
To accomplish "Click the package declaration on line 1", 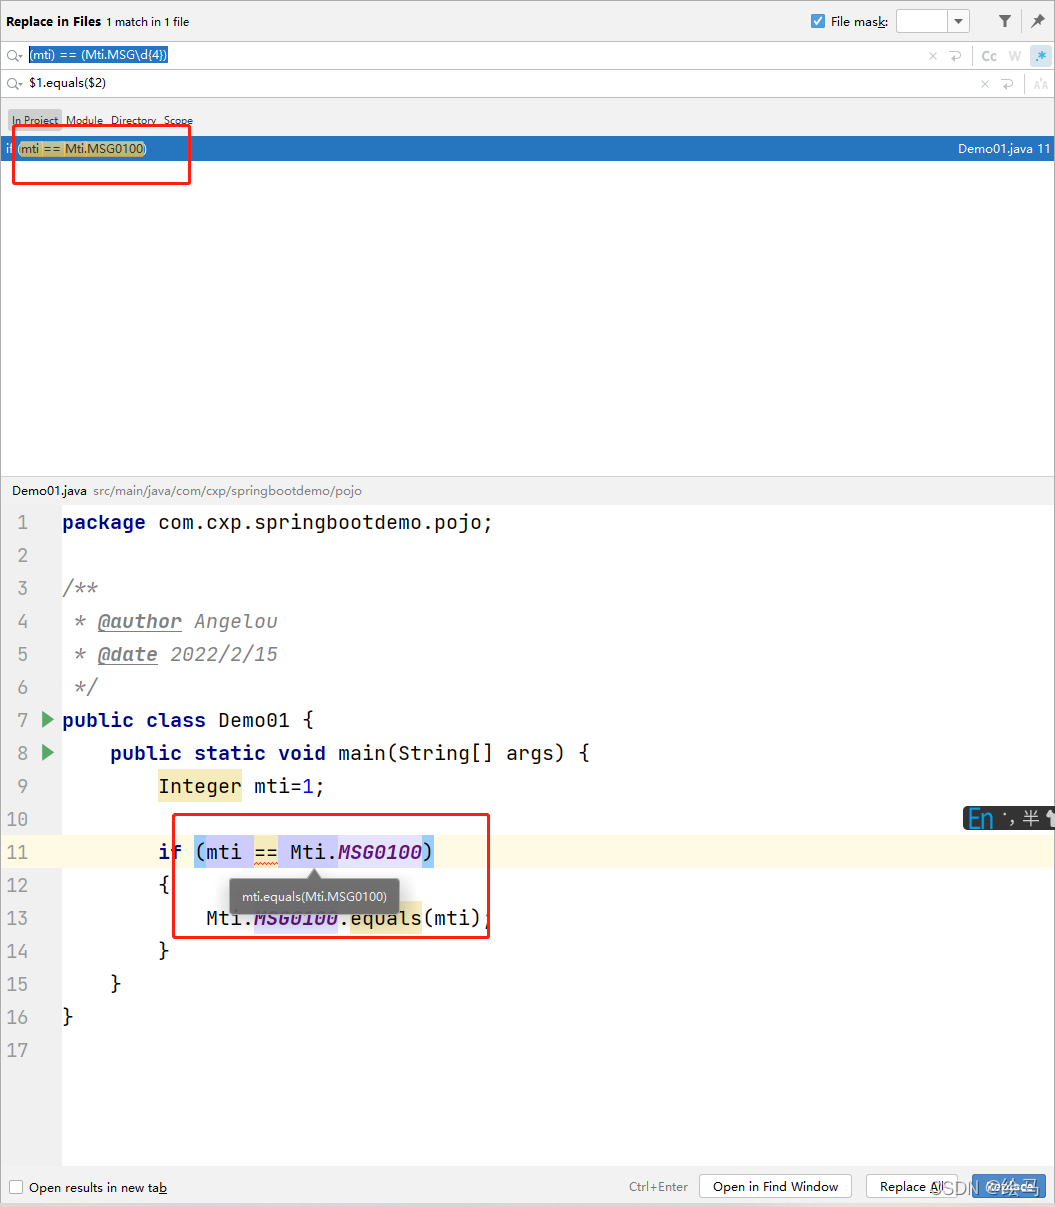I will point(277,523).
